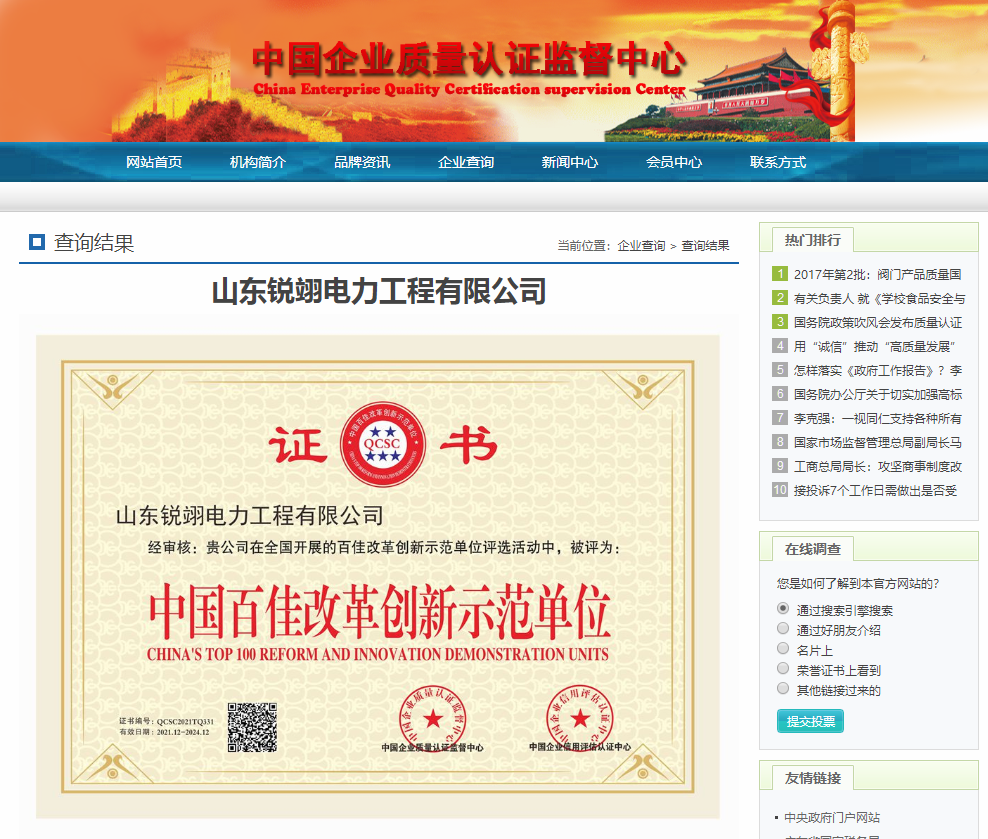Click the 友情链接 tab header
Viewport: 988px width, 839px height.
[x=812, y=778]
